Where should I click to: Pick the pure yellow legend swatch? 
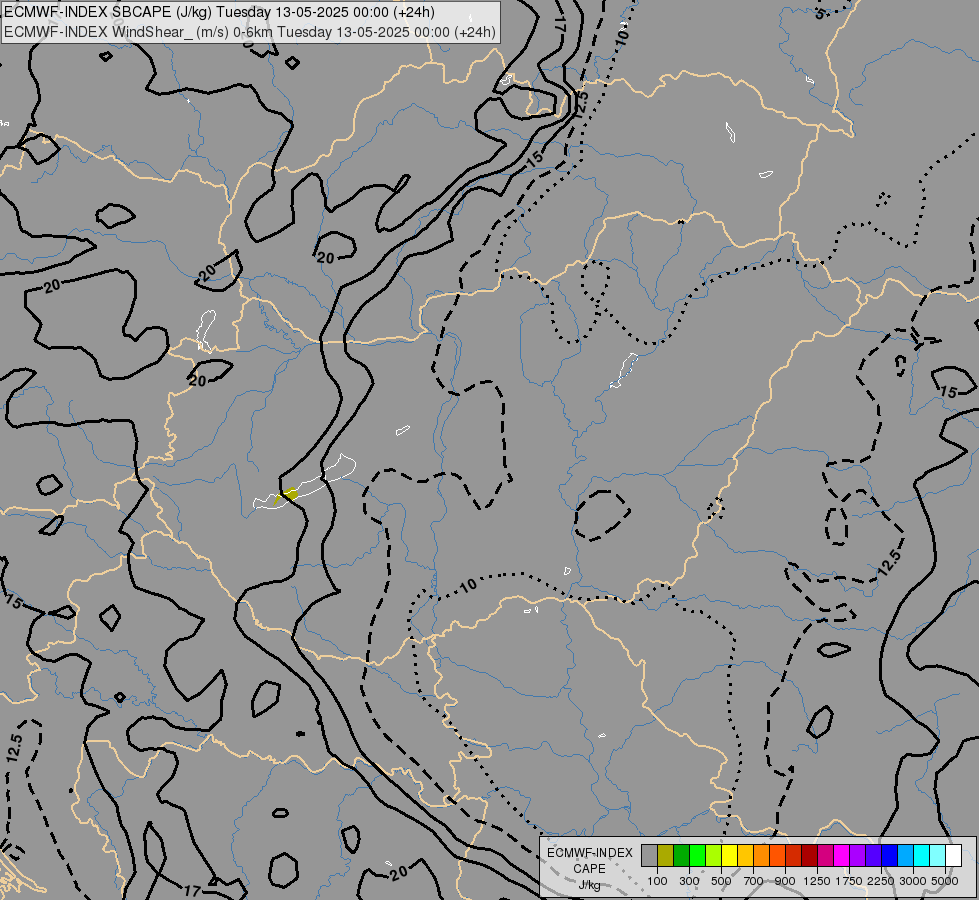(729, 856)
